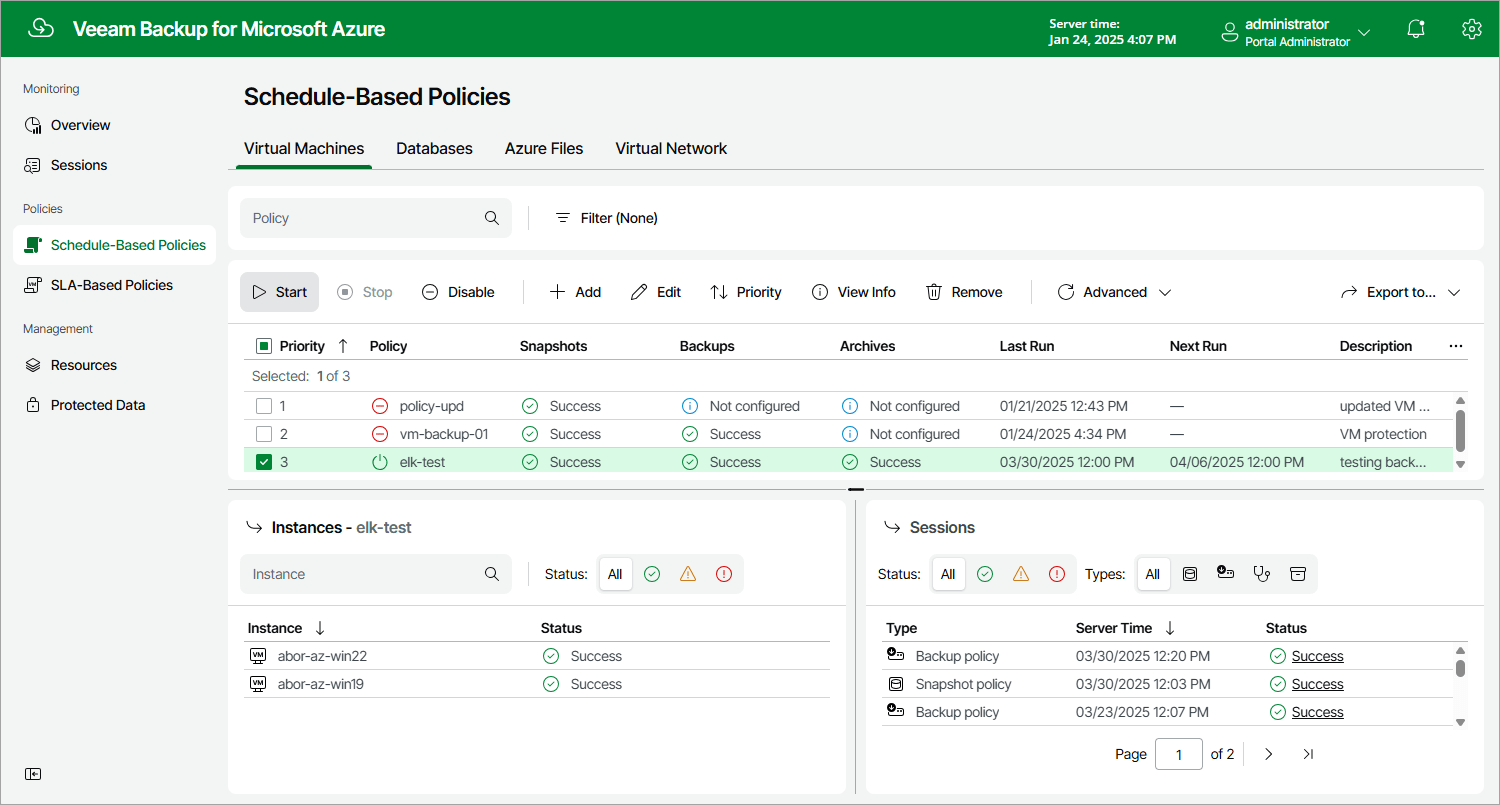Open the Sessions page from the sidebar
Image resolution: width=1500 pixels, height=805 pixels.
coord(79,165)
